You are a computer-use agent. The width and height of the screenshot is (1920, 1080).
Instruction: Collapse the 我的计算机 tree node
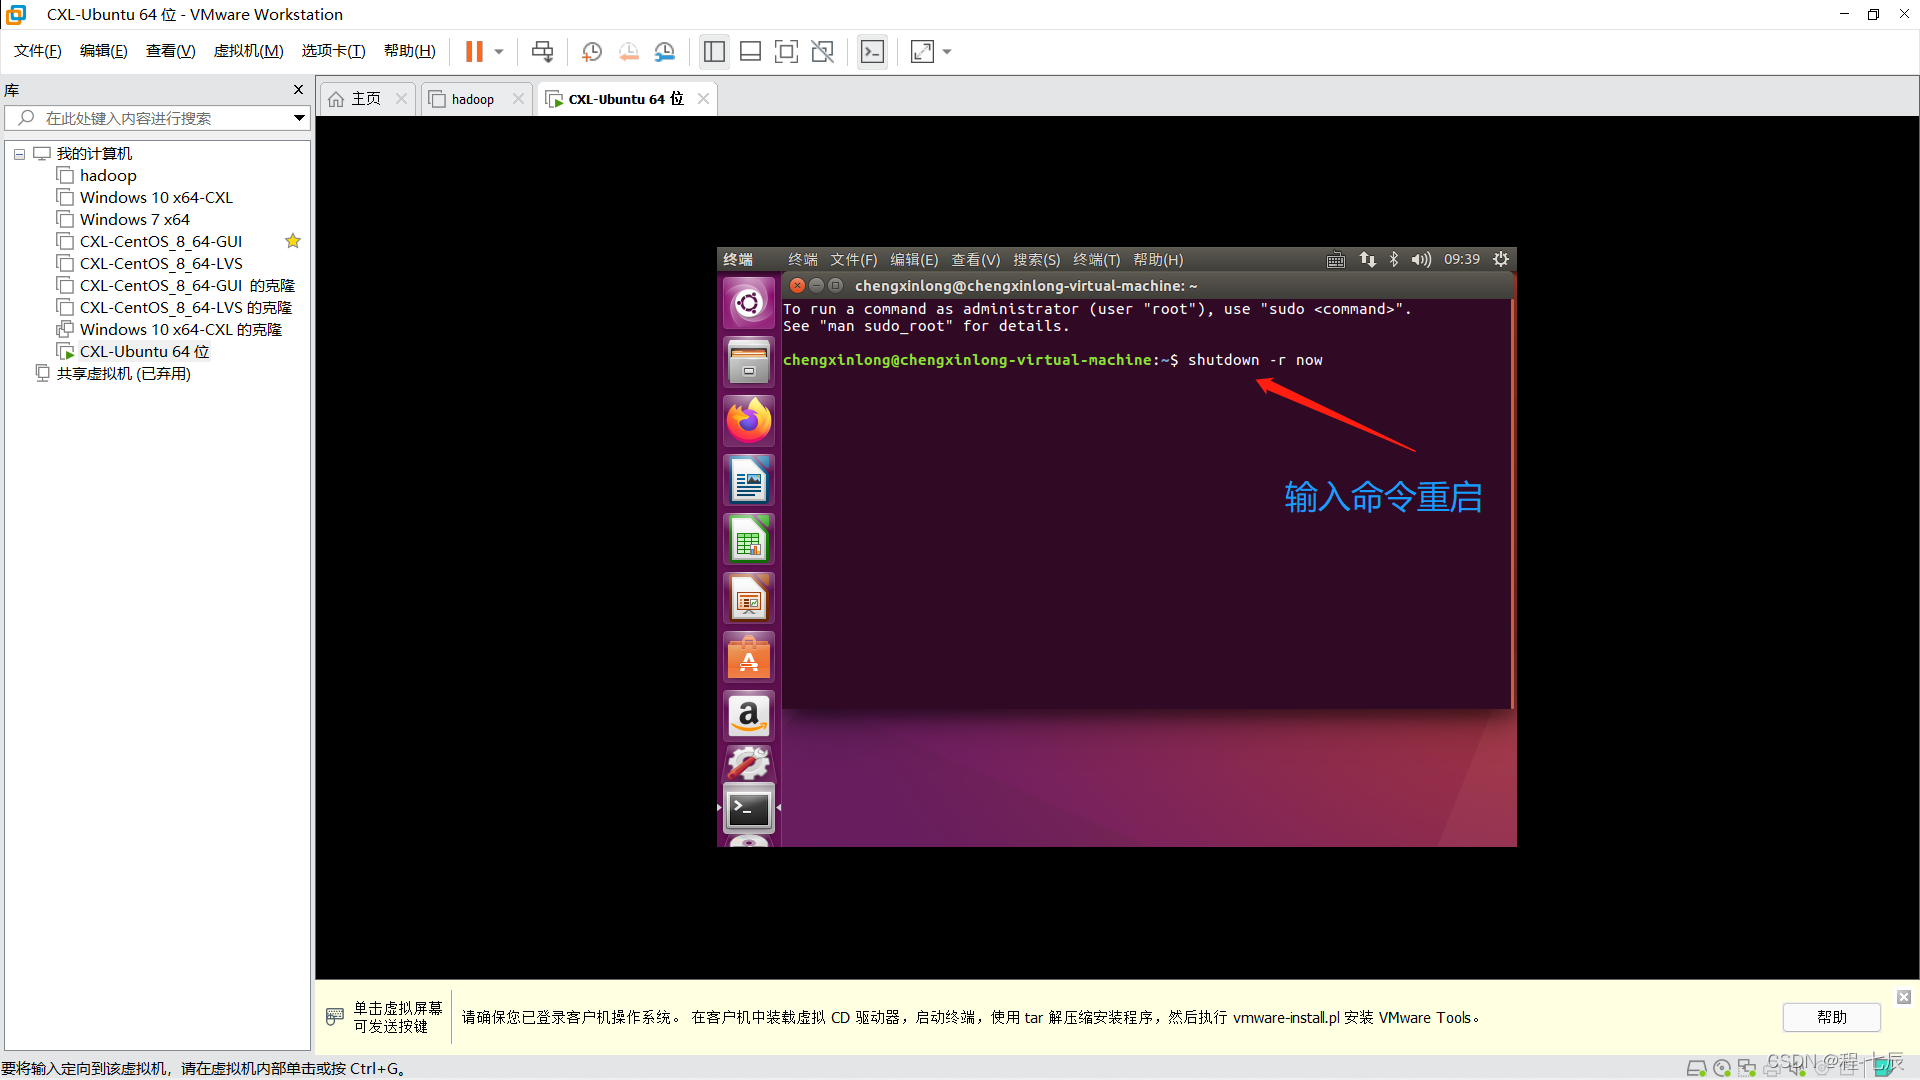[19, 154]
